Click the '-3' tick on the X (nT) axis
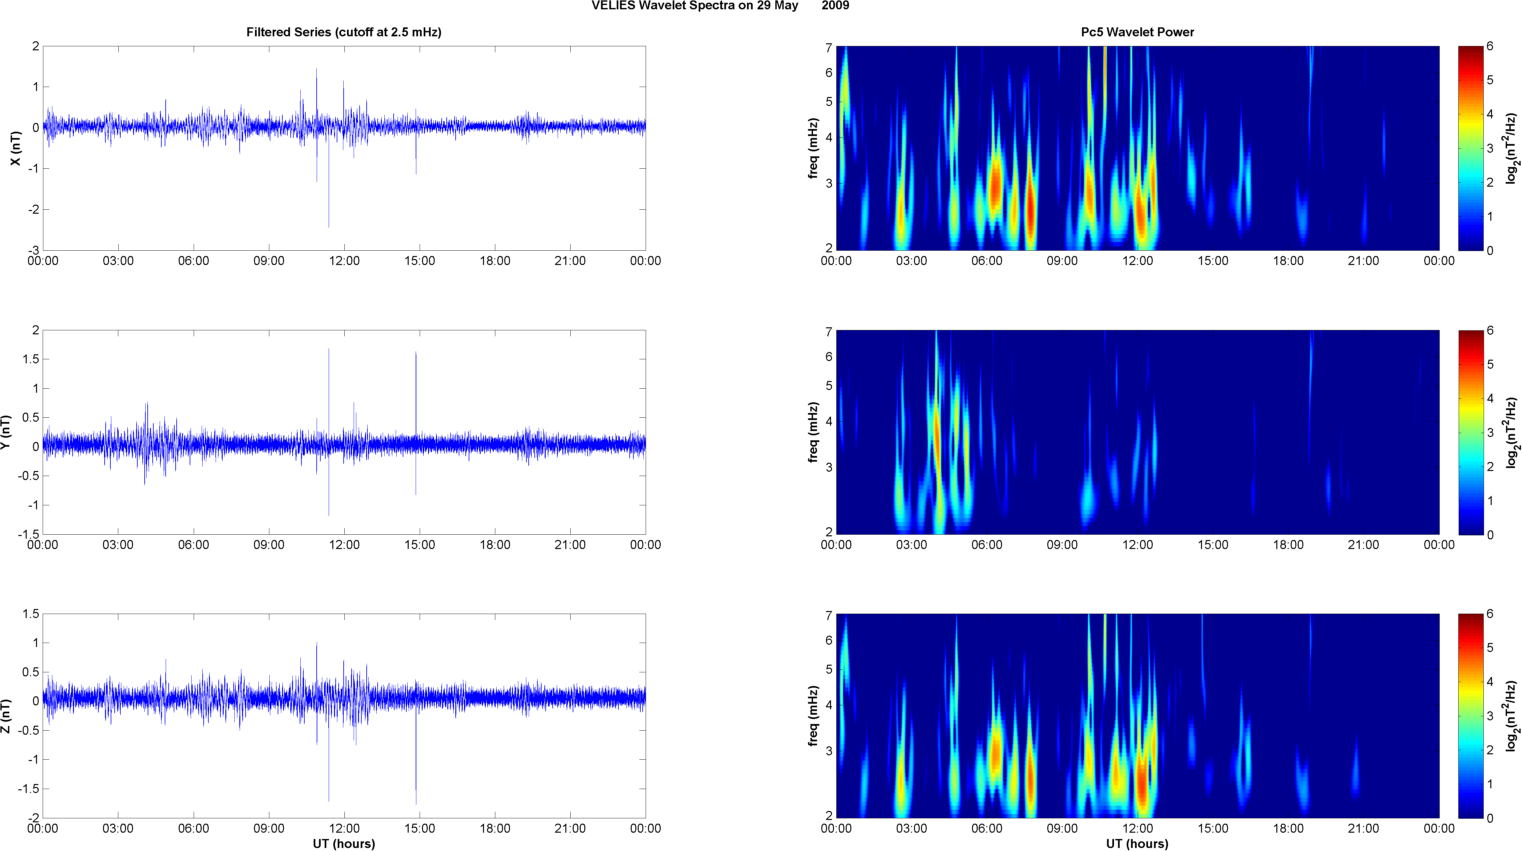 [x=33, y=250]
